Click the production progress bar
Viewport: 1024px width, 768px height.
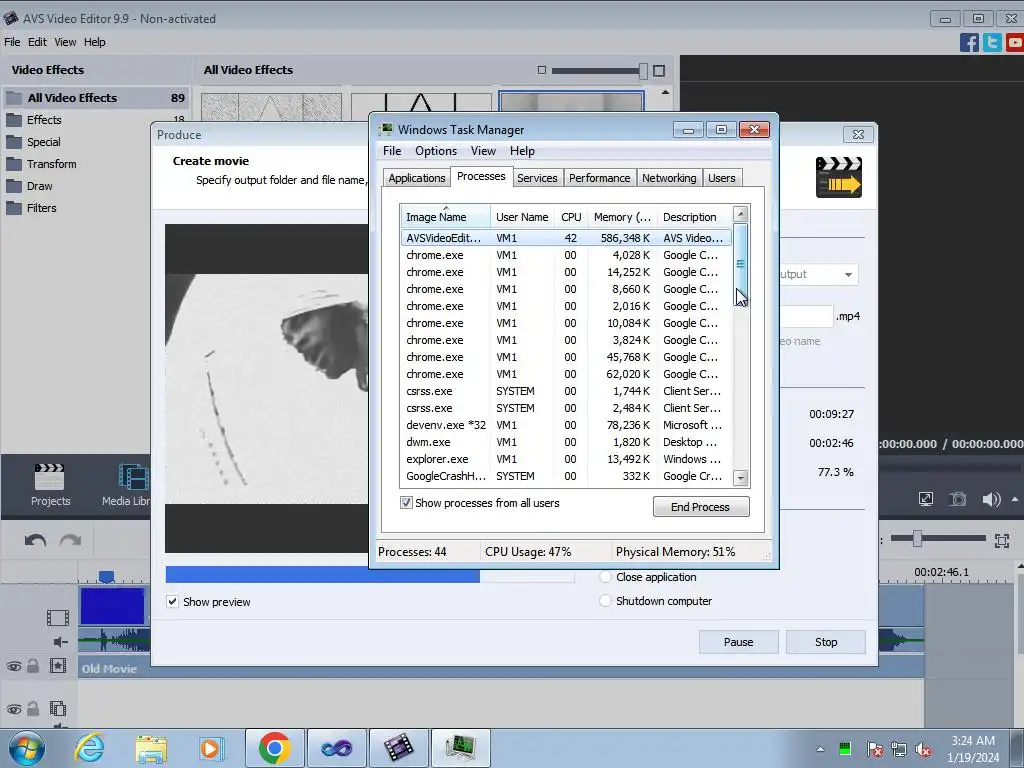click(370, 575)
